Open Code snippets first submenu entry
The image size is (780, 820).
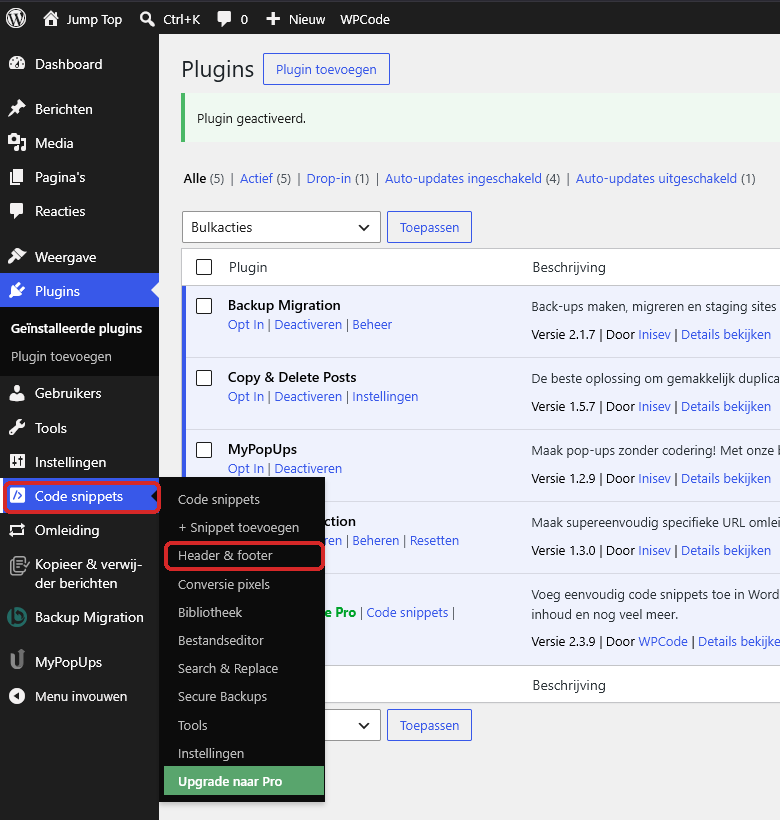pos(219,499)
